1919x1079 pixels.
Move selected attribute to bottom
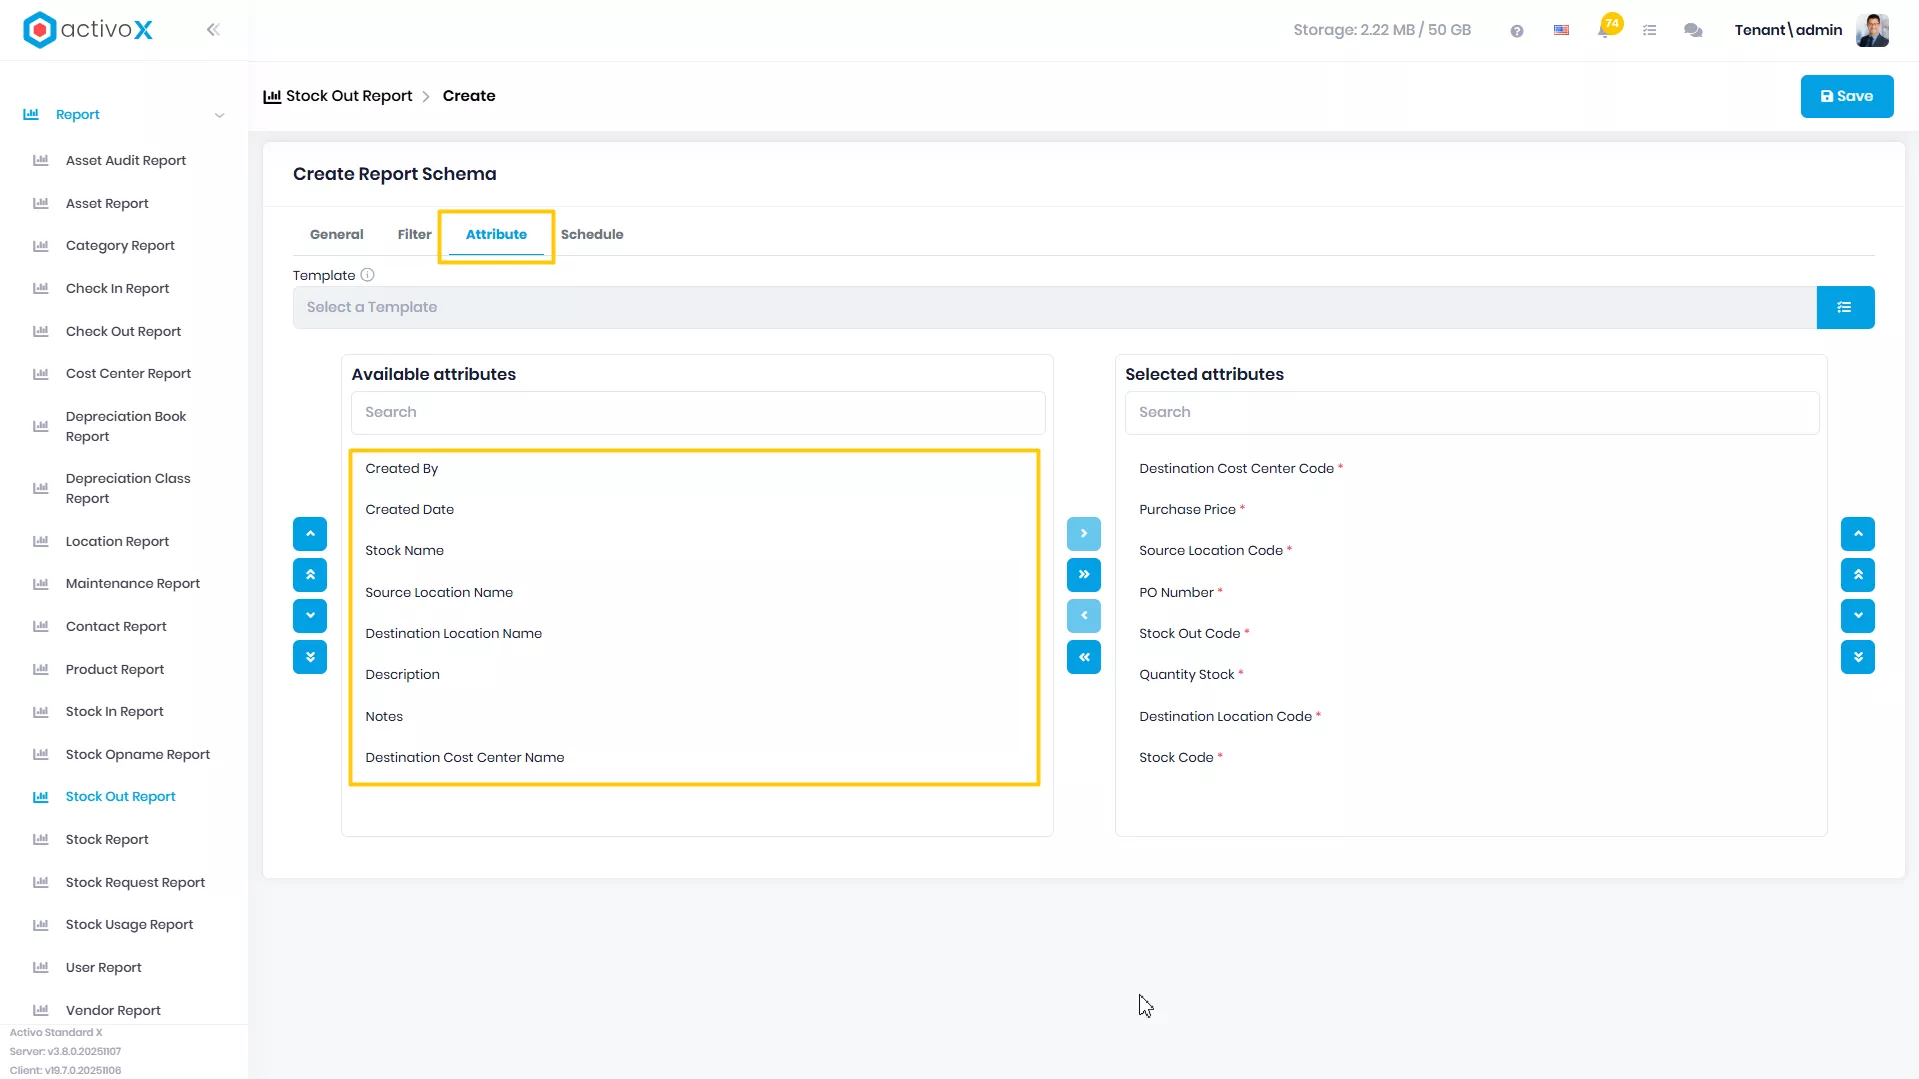point(1858,657)
